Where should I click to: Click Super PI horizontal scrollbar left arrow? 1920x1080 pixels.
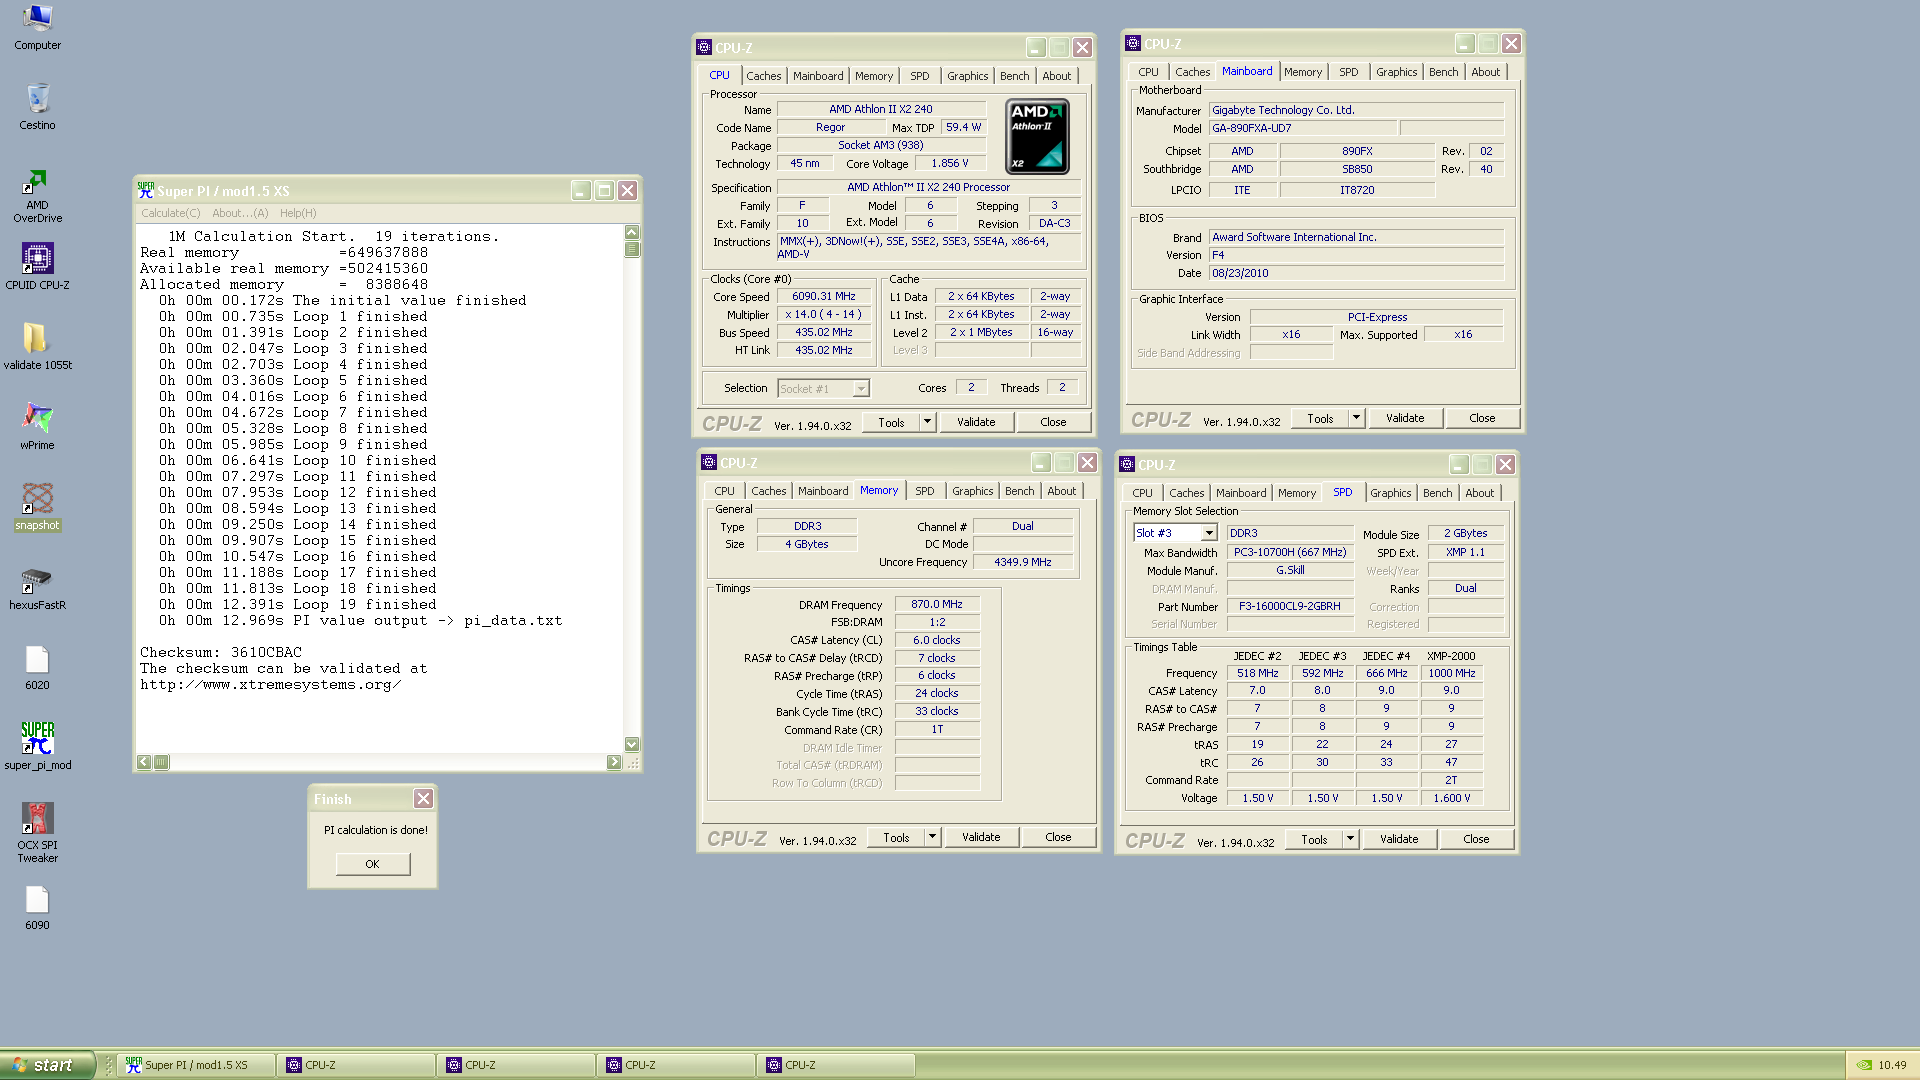click(x=144, y=762)
